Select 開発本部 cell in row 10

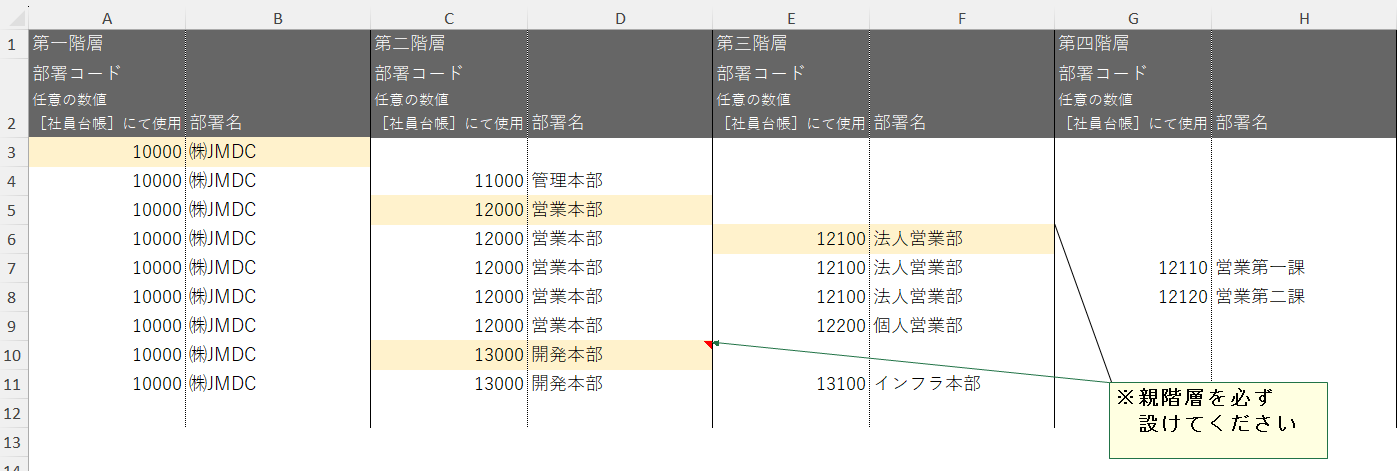coord(620,355)
